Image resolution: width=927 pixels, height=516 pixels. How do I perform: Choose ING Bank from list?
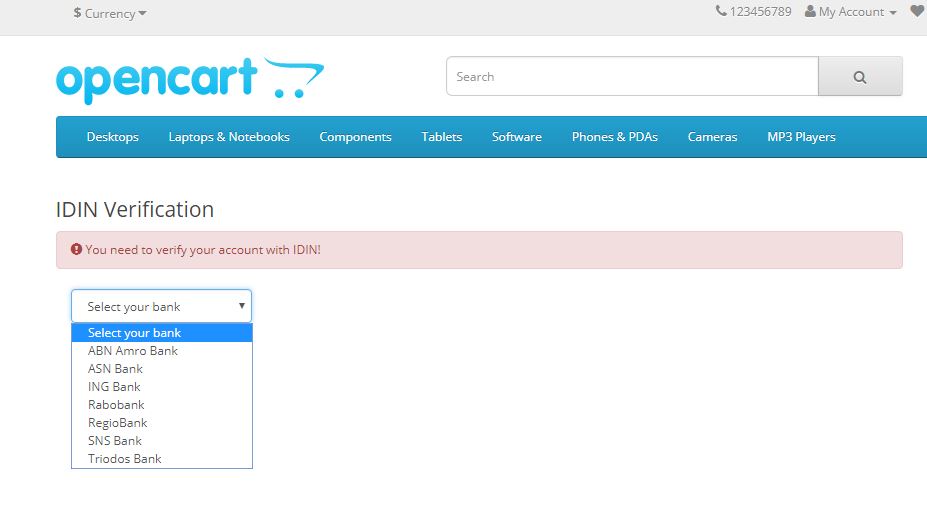[162, 387]
